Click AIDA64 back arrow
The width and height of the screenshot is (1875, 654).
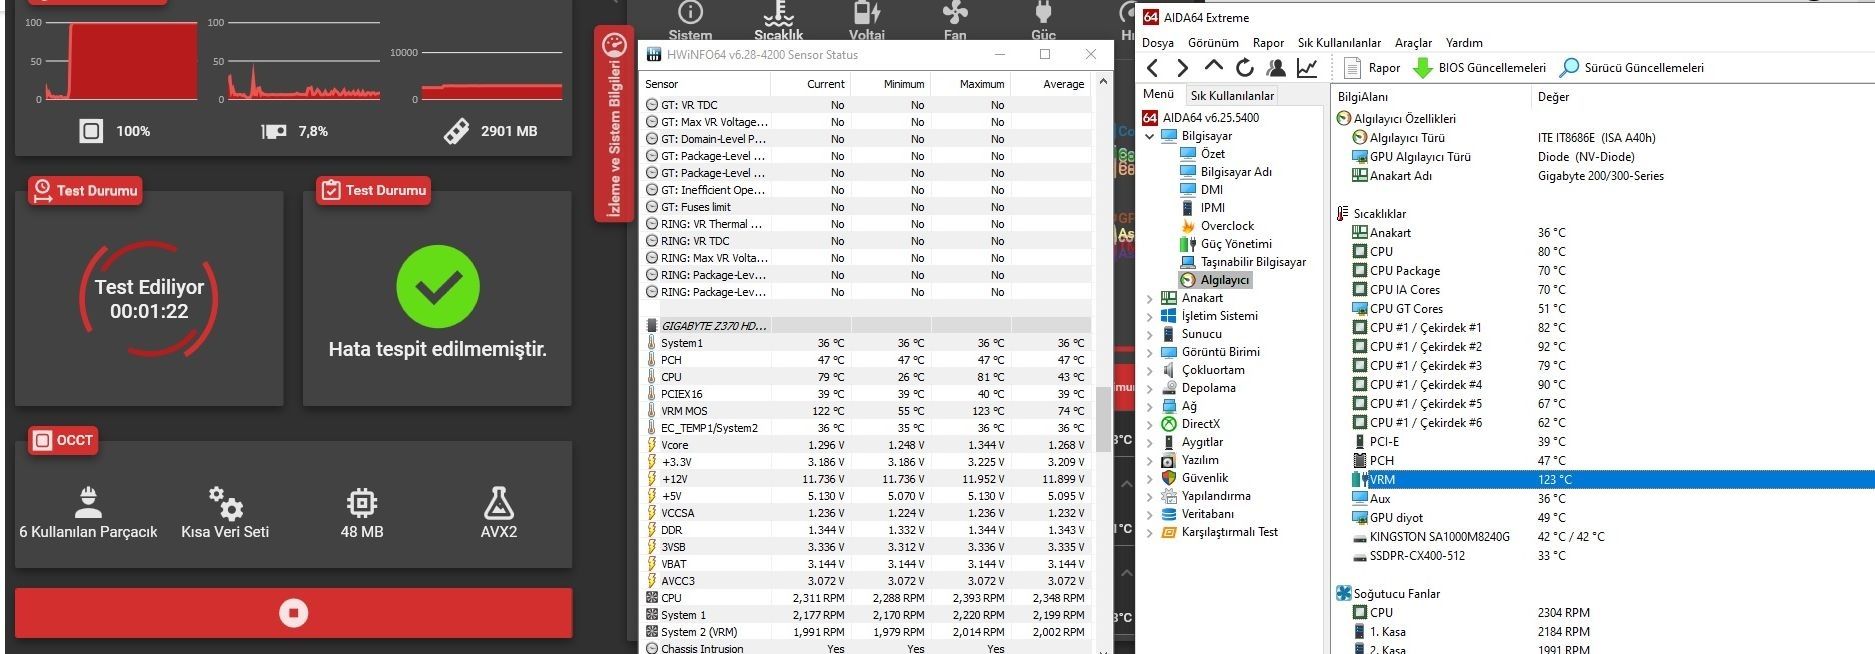coord(1153,68)
